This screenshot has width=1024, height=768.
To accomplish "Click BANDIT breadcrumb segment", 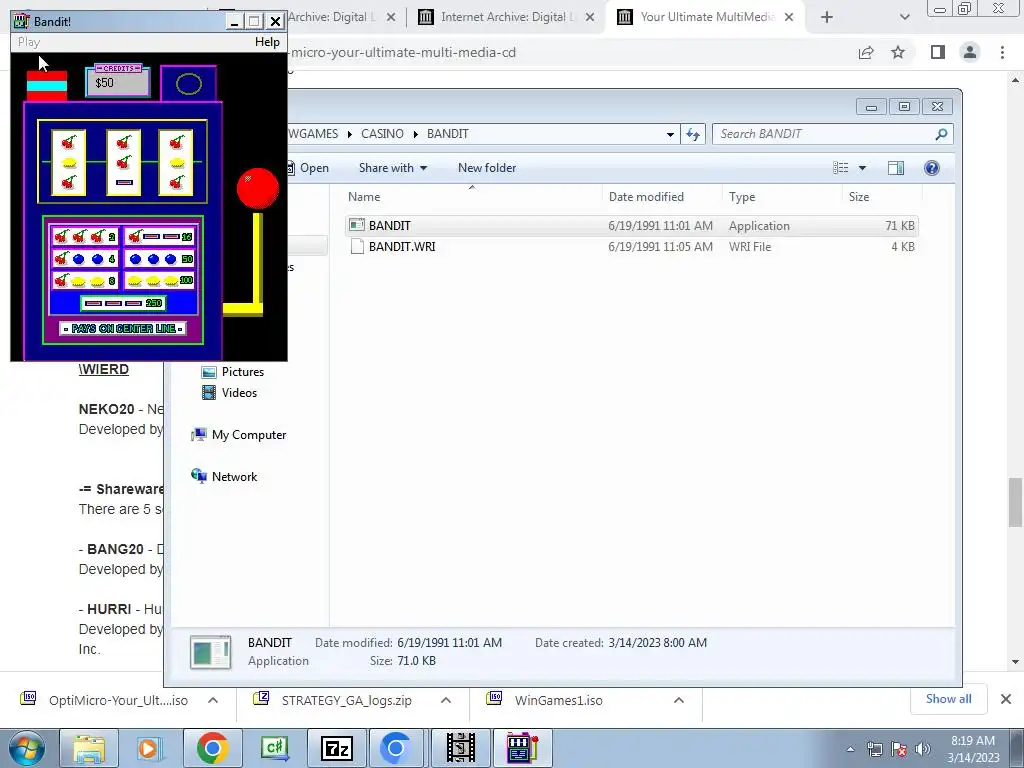I will click(x=448, y=134).
